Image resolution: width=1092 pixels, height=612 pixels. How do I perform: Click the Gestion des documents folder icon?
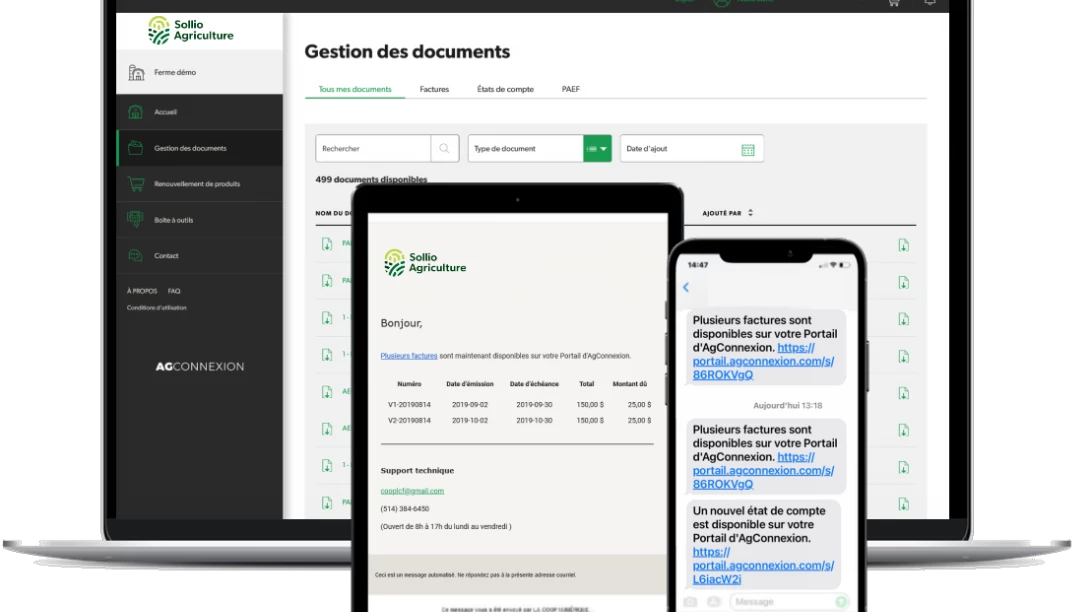click(x=136, y=148)
